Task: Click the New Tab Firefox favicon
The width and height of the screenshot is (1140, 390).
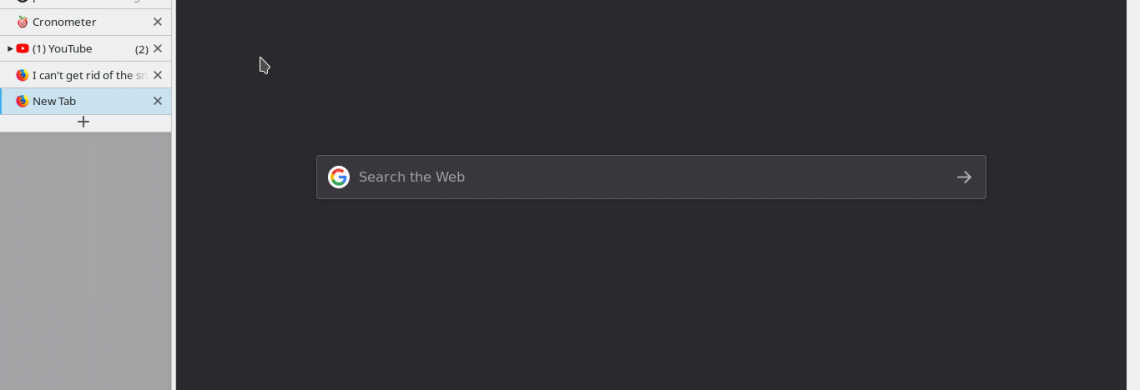Action: (x=22, y=101)
